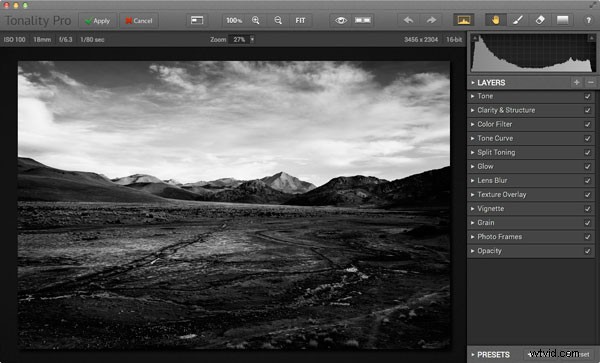The image size is (600, 363).
Task: Click the undo arrow
Action: [408, 20]
